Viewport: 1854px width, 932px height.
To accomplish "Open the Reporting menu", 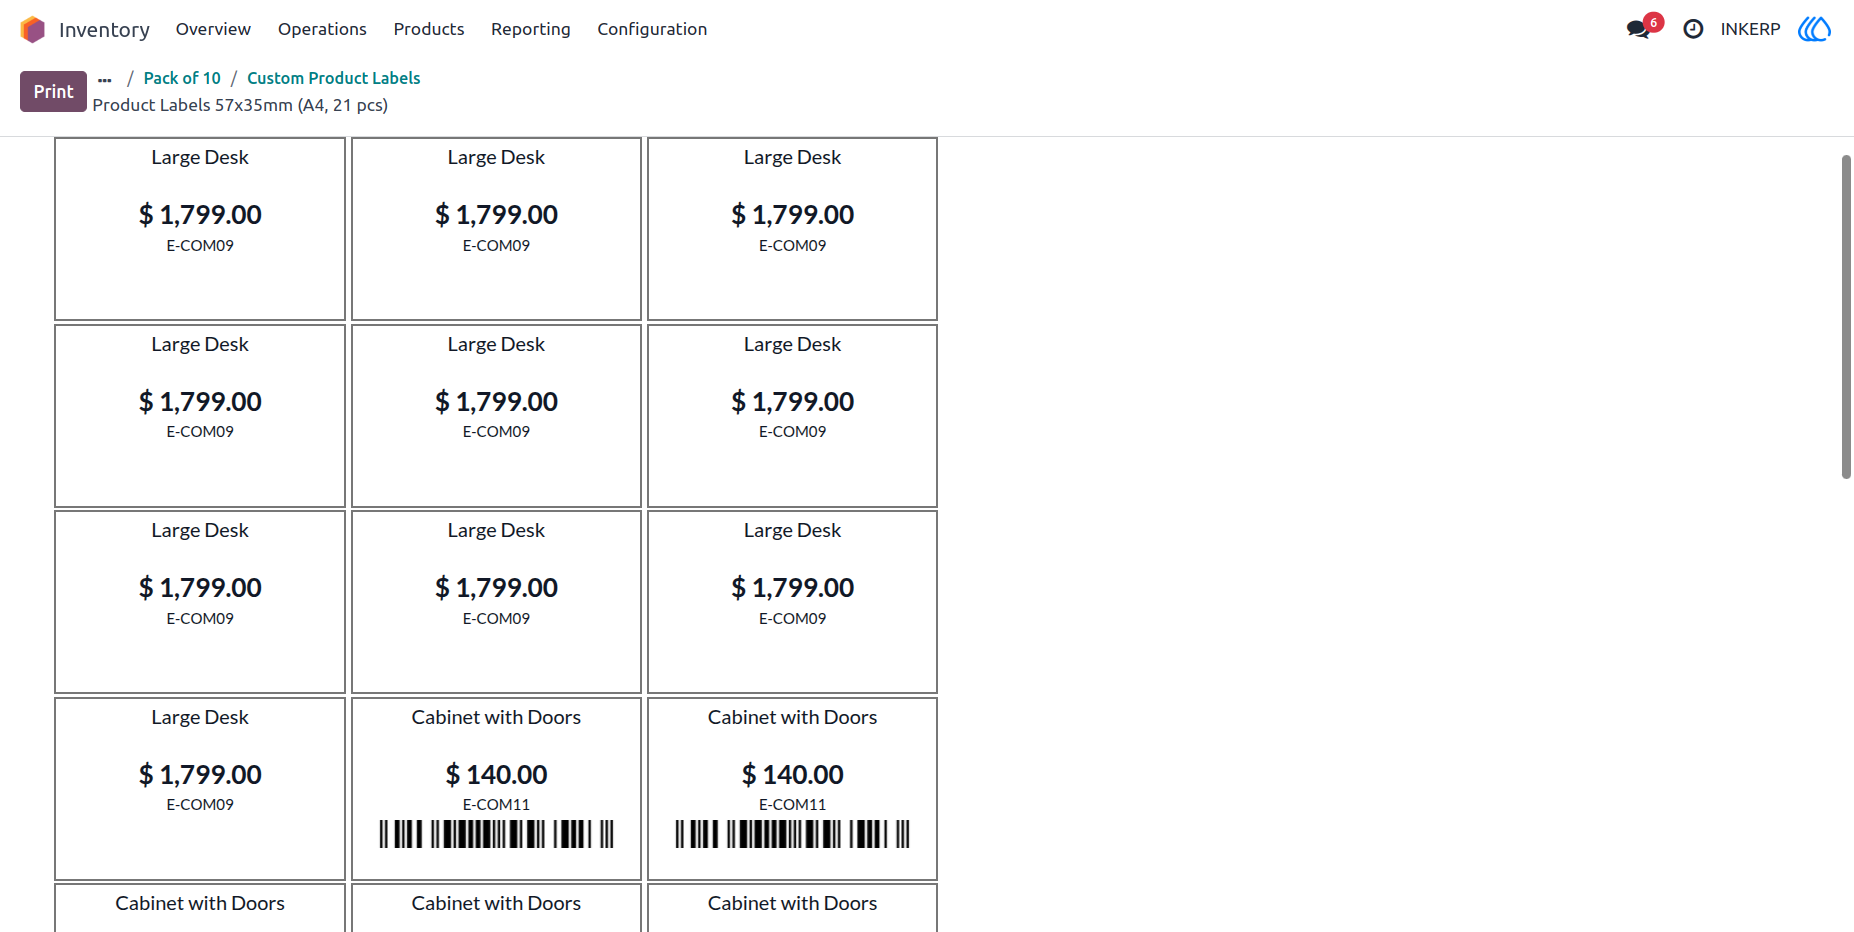I will point(531,29).
